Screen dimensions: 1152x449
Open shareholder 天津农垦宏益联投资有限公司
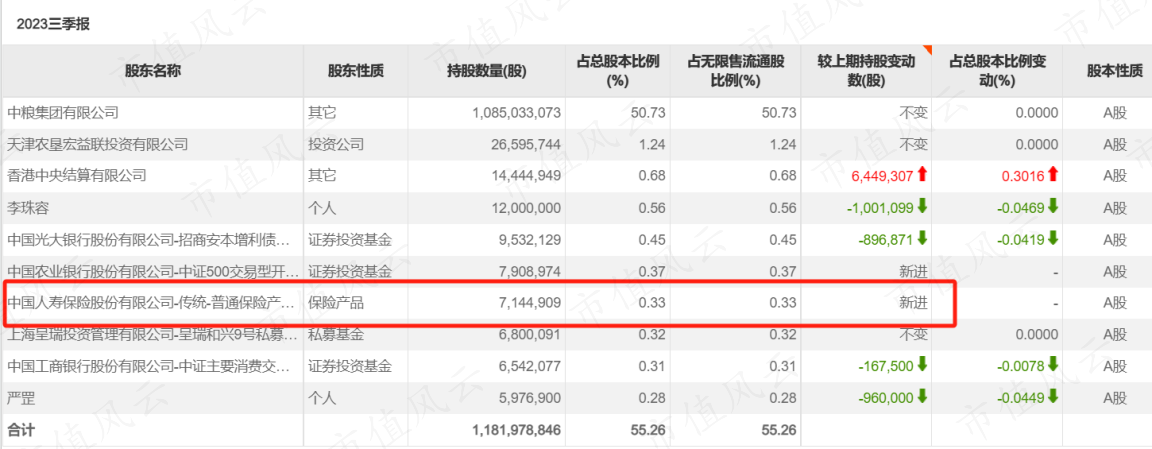(x=98, y=145)
